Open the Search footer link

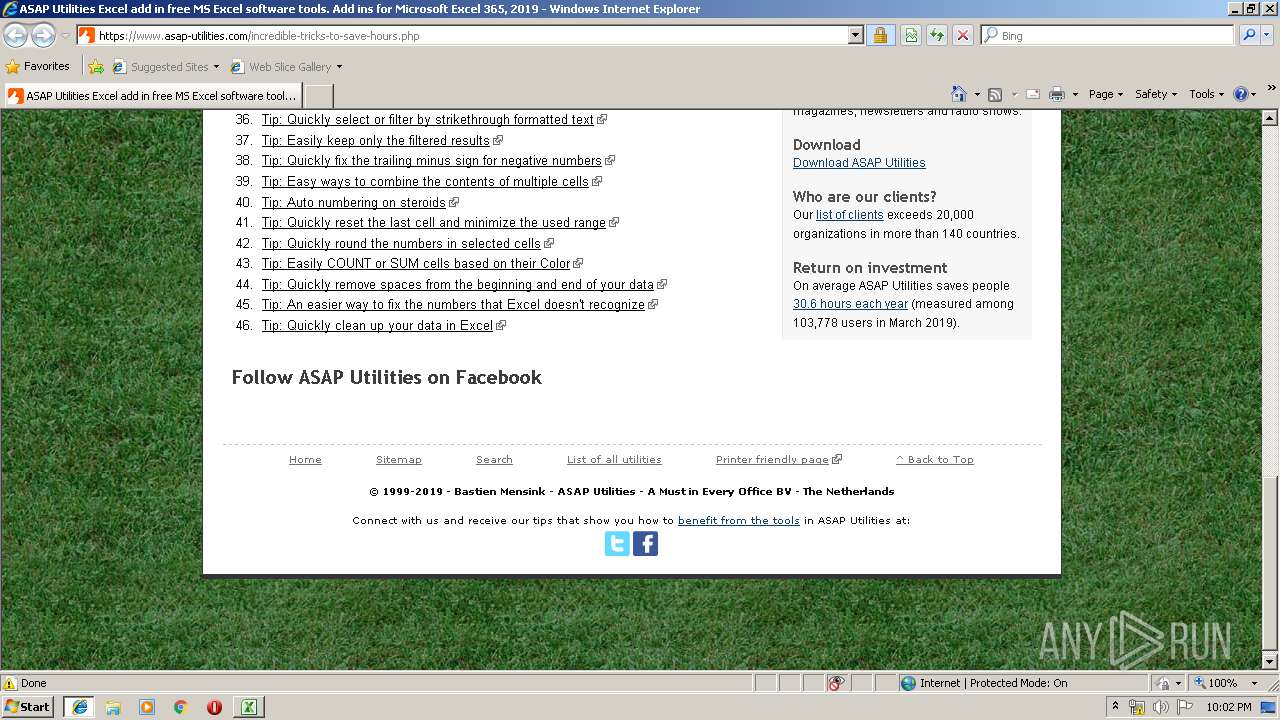494,460
